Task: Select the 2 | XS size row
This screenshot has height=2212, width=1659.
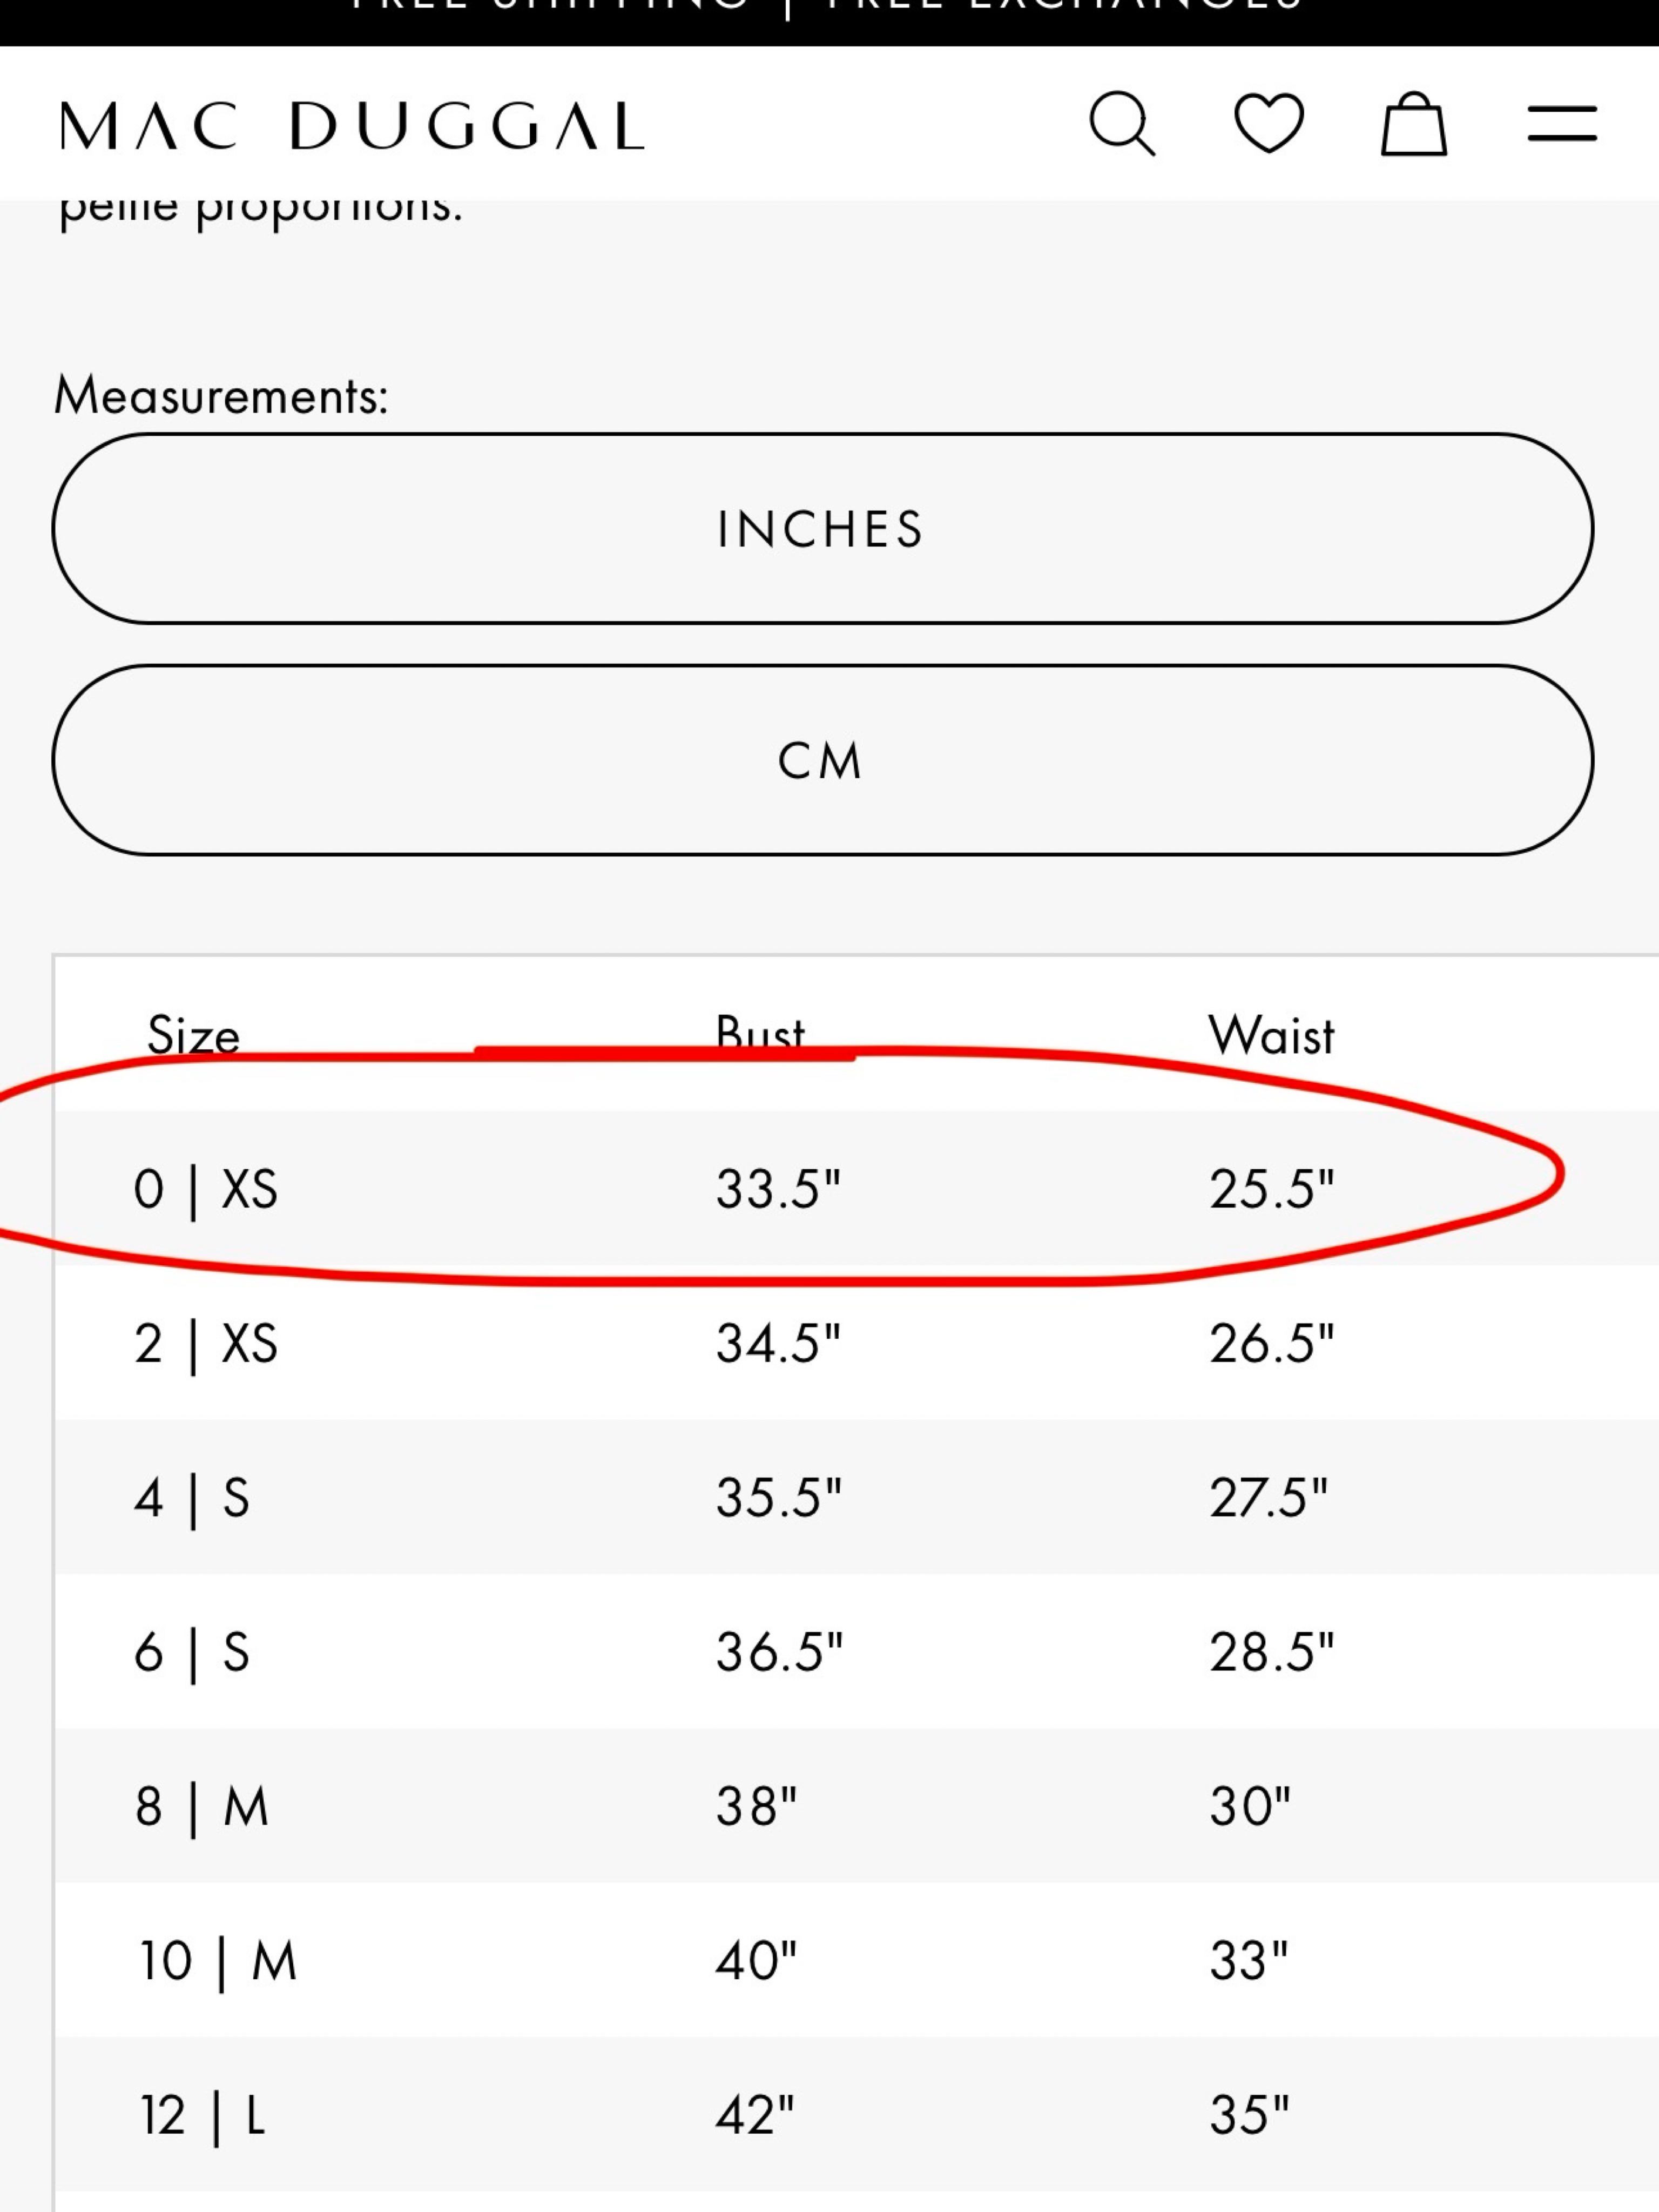Action: point(857,1342)
